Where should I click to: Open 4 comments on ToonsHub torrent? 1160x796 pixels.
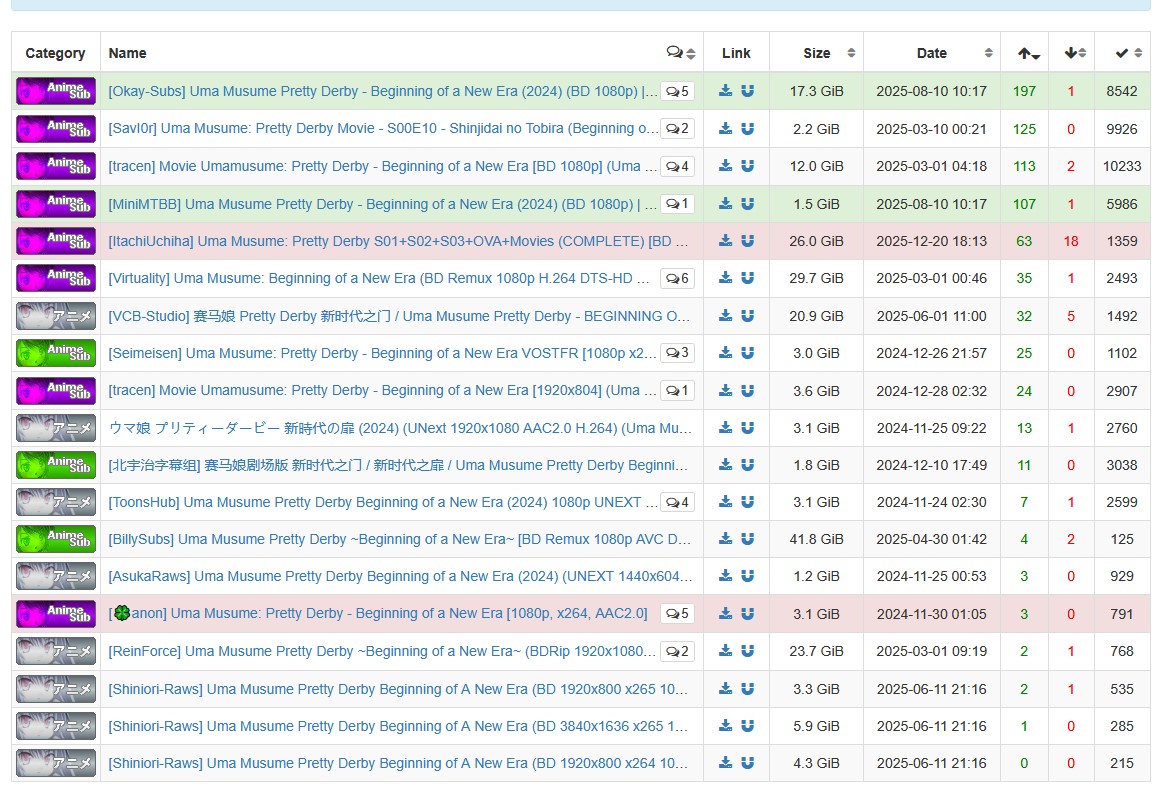click(x=677, y=502)
